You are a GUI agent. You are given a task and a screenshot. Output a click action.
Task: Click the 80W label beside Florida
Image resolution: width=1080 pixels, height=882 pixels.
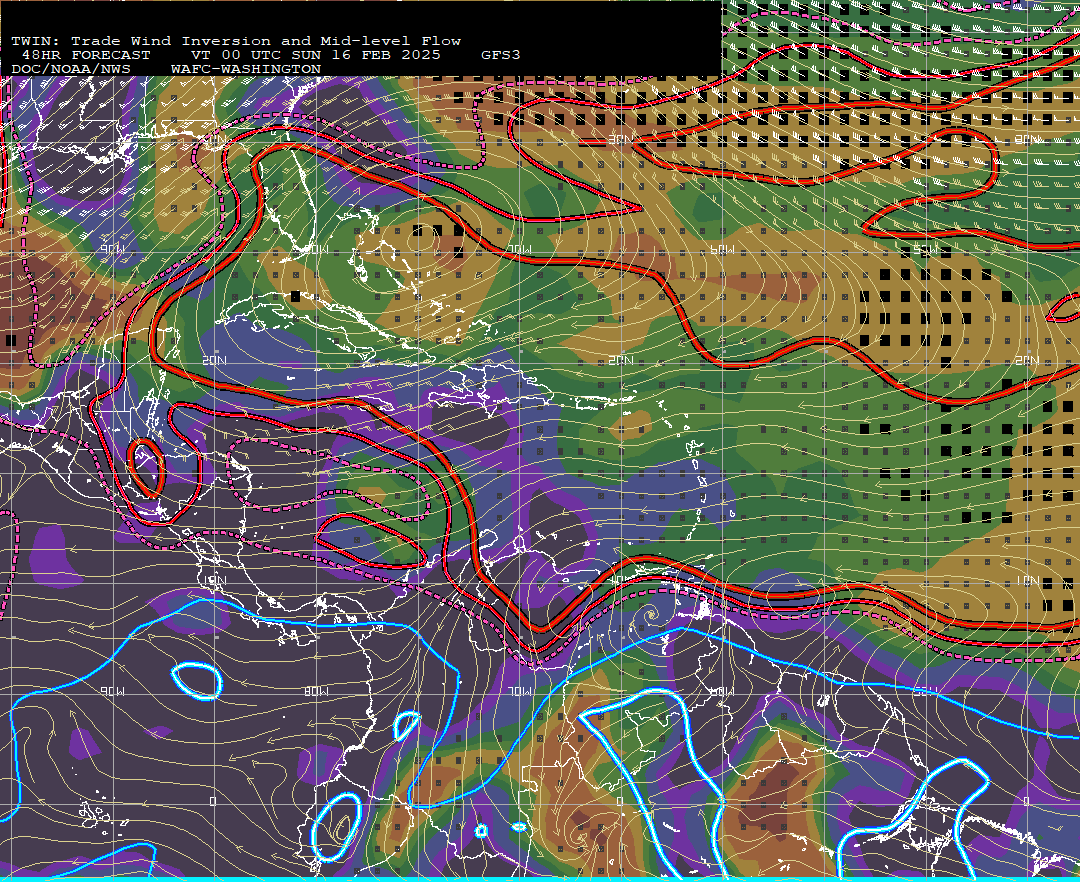[x=316, y=250]
